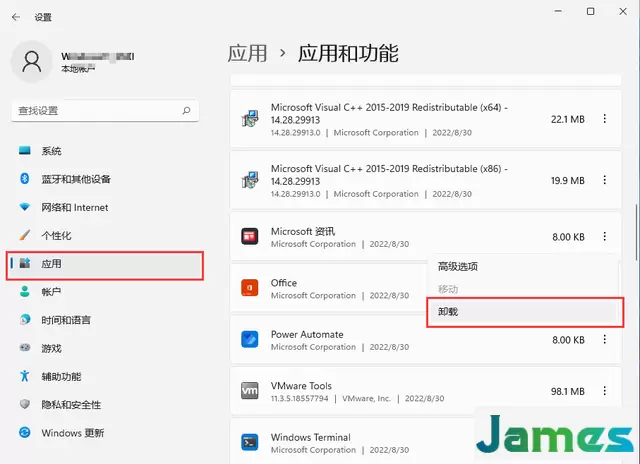The image size is (640, 464).
Task: Focus the 查找设置 search box
Action: [105, 111]
